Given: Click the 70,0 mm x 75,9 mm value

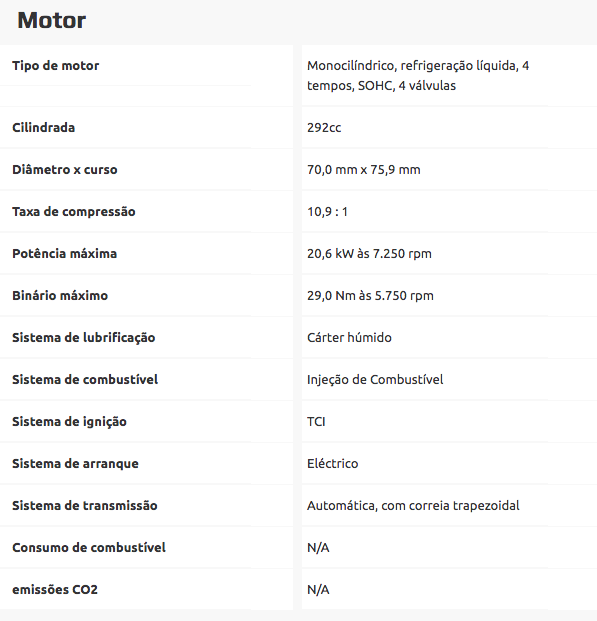Looking at the screenshot, I should point(364,170).
